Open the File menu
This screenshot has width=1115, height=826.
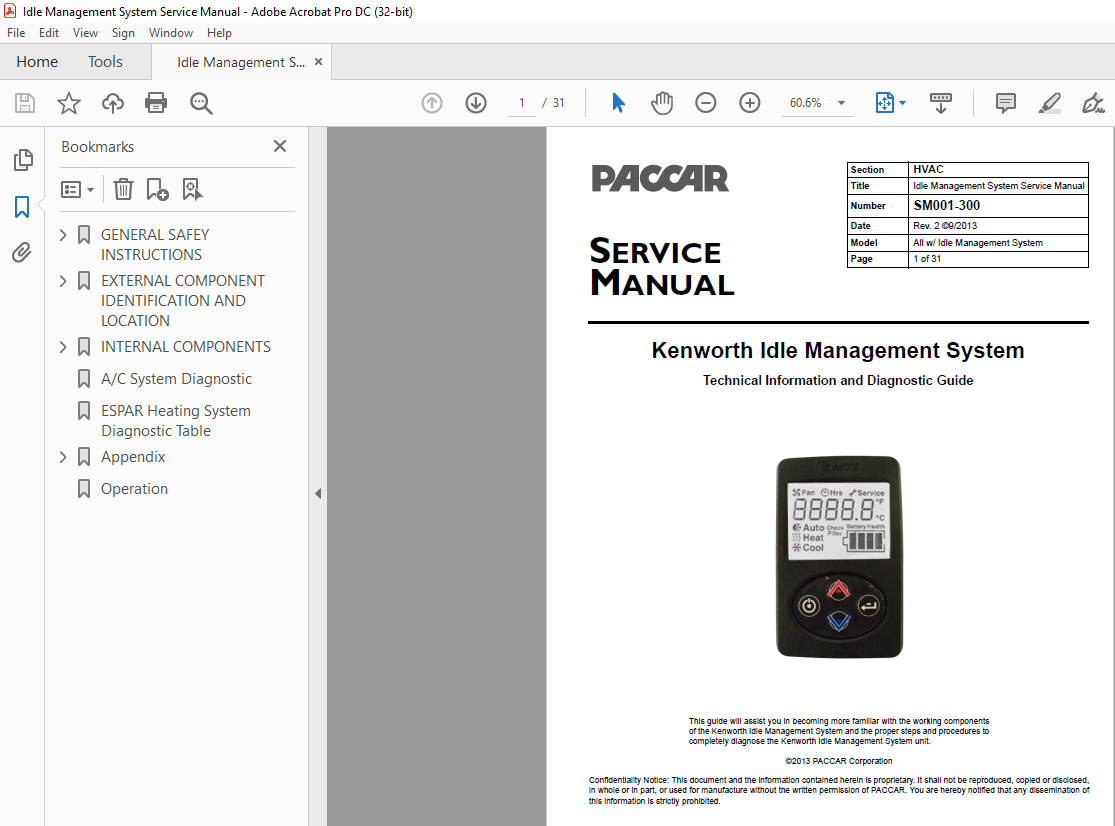(16, 33)
